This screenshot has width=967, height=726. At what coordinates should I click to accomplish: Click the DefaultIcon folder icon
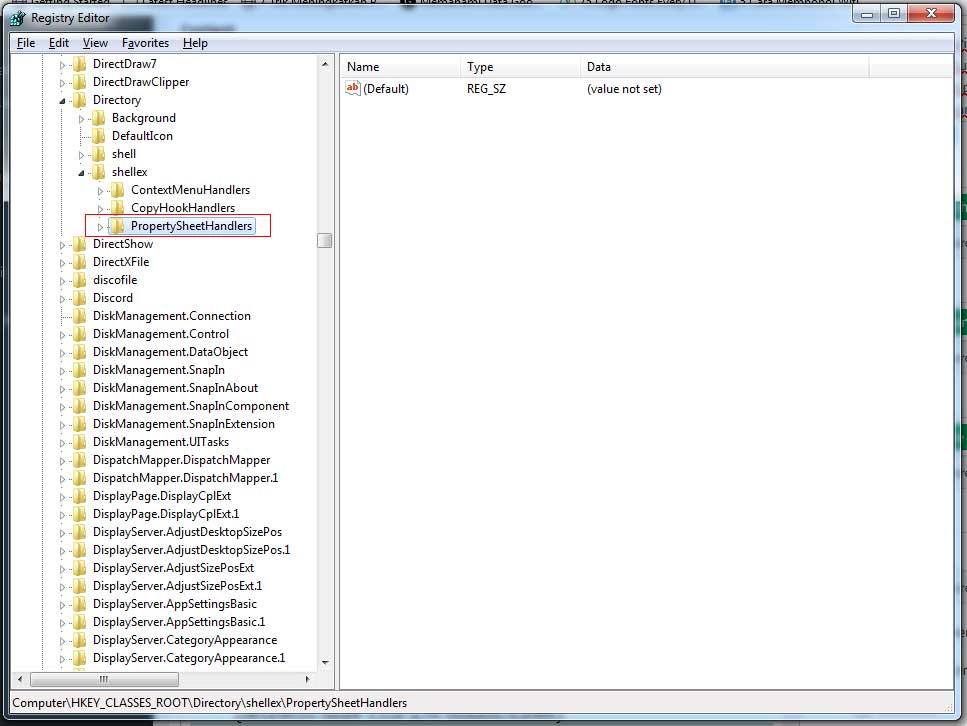click(x=98, y=136)
